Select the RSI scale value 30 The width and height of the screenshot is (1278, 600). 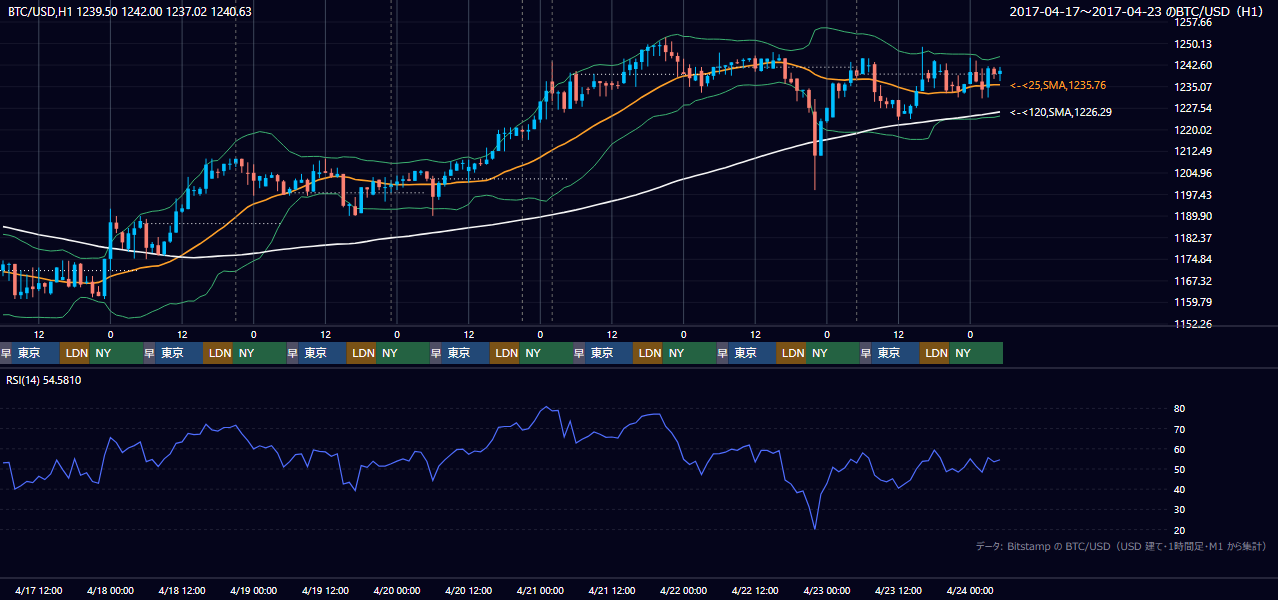1180,510
